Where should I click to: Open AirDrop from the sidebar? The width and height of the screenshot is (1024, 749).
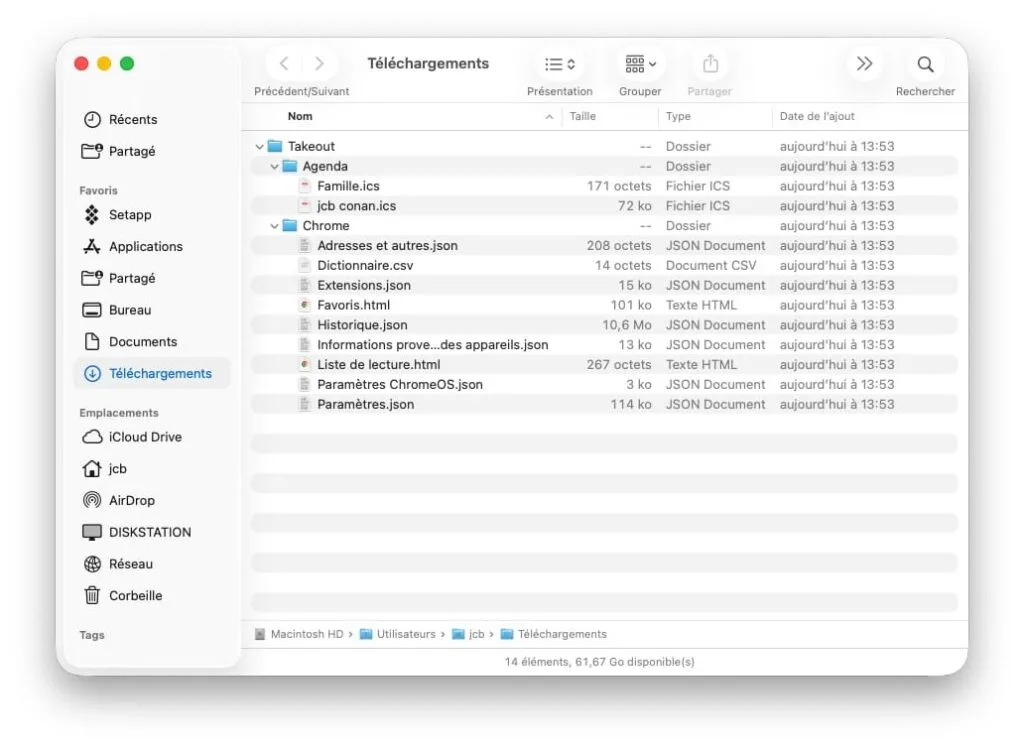(x=131, y=500)
